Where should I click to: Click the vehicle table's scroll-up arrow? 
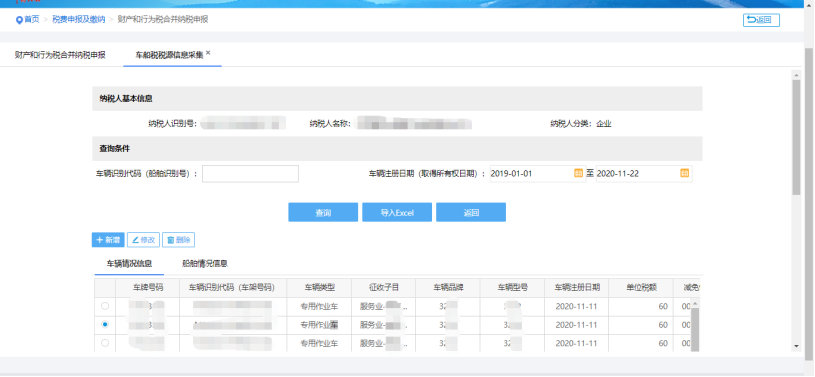pos(695,303)
